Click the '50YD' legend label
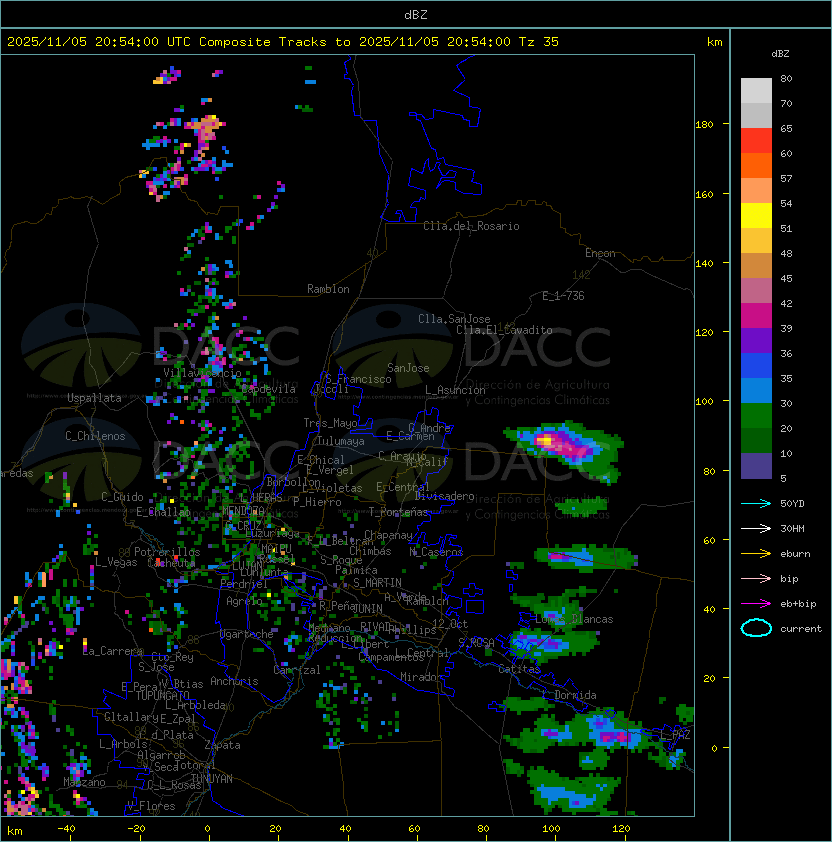This screenshot has height=842, width=832. coord(792,503)
